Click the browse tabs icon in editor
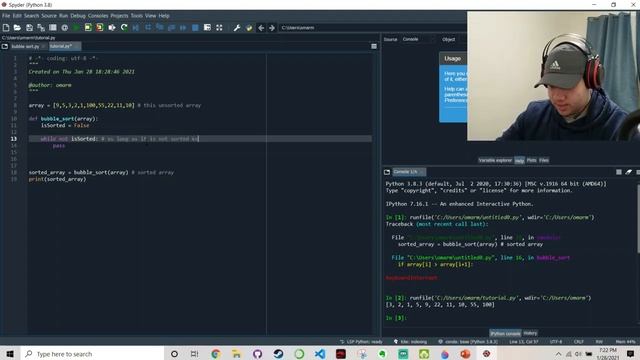The image size is (640, 360). click(x=5, y=46)
